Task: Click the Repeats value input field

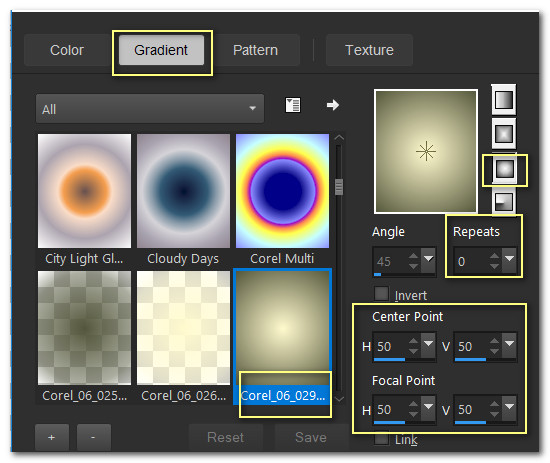Action: pyautogui.click(x=472, y=261)
